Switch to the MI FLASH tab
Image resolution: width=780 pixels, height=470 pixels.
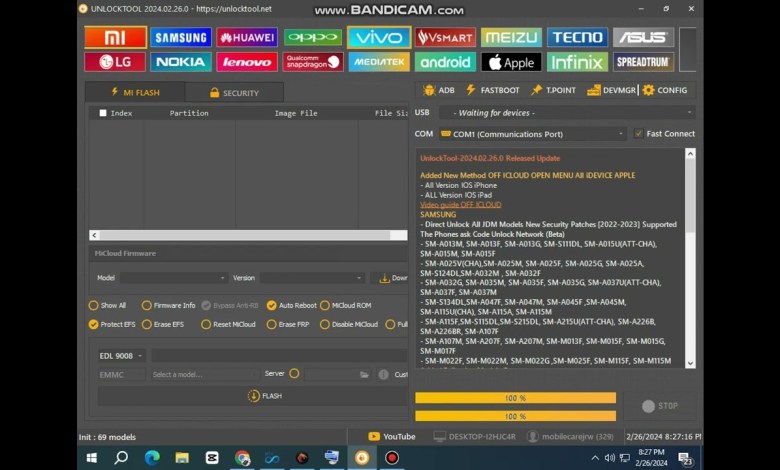pos(135,93)
